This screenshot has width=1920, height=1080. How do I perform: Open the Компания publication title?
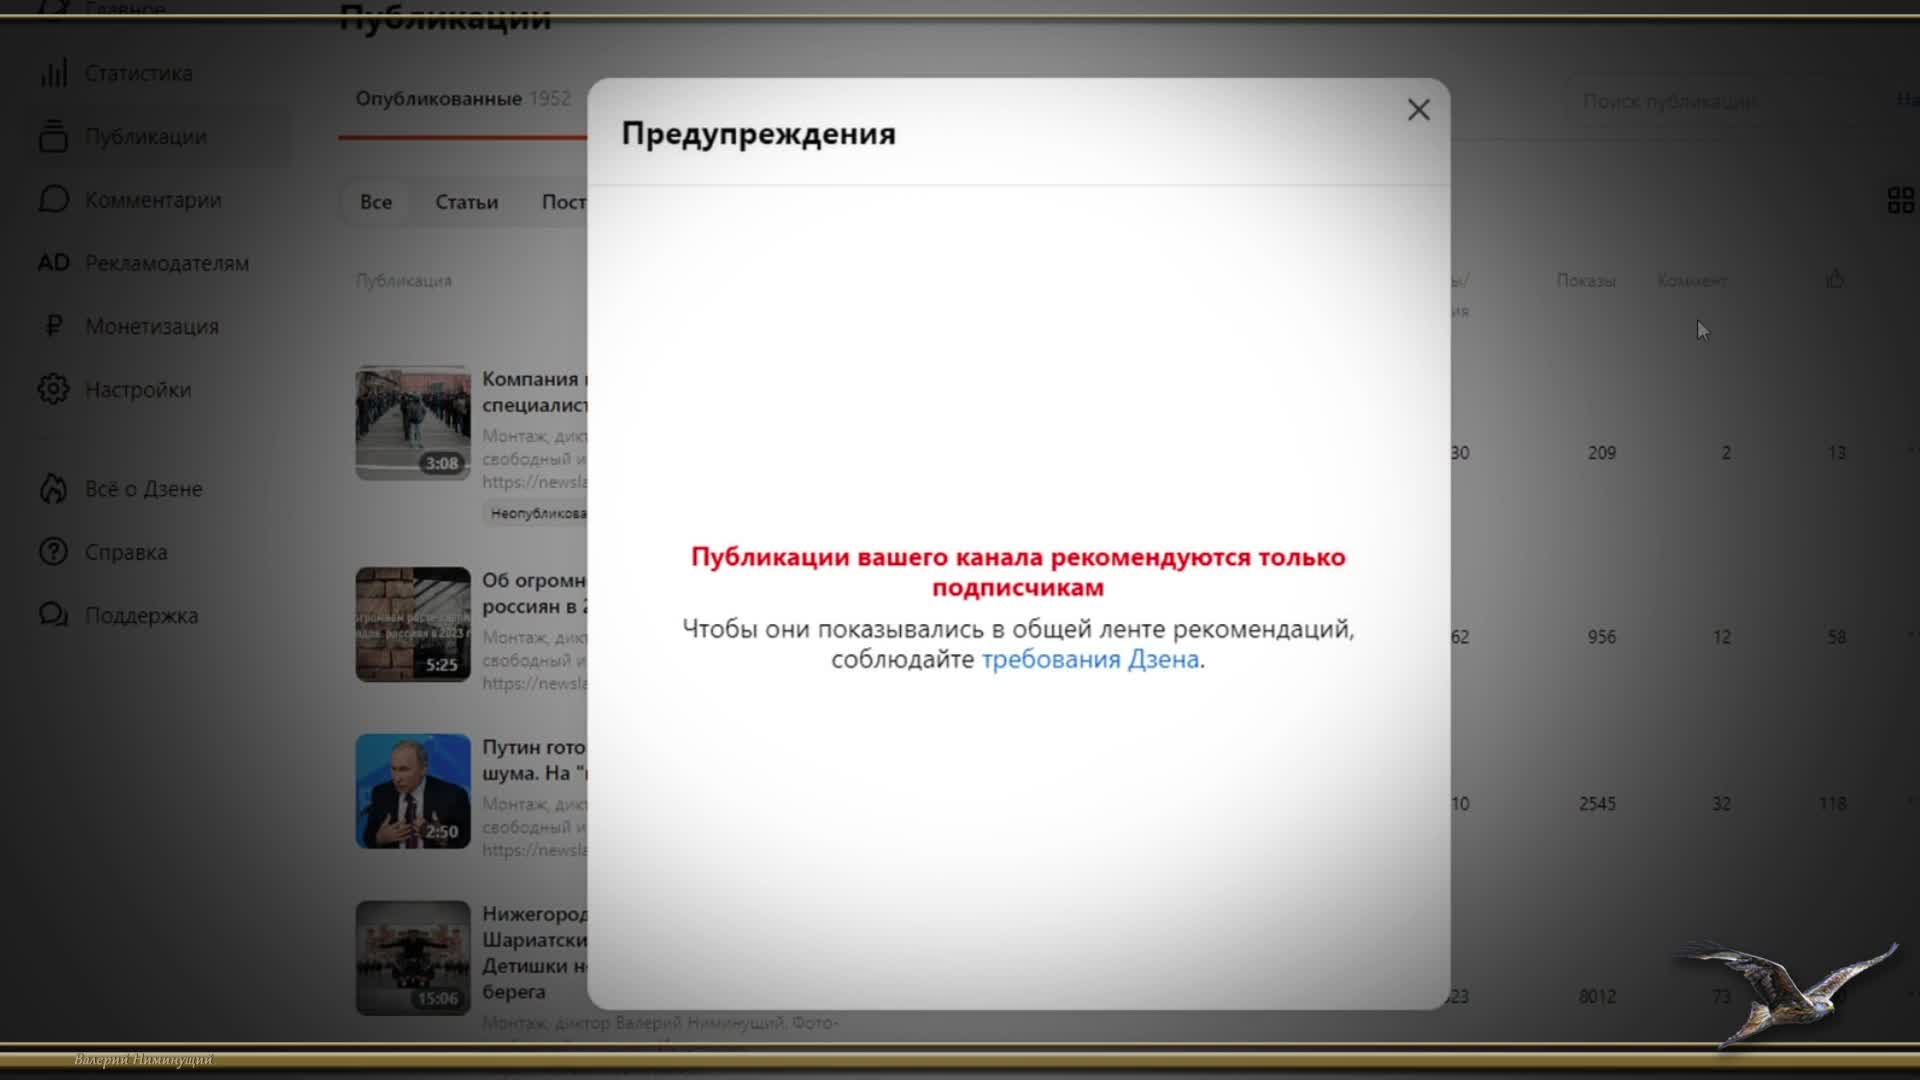[535, 392]
